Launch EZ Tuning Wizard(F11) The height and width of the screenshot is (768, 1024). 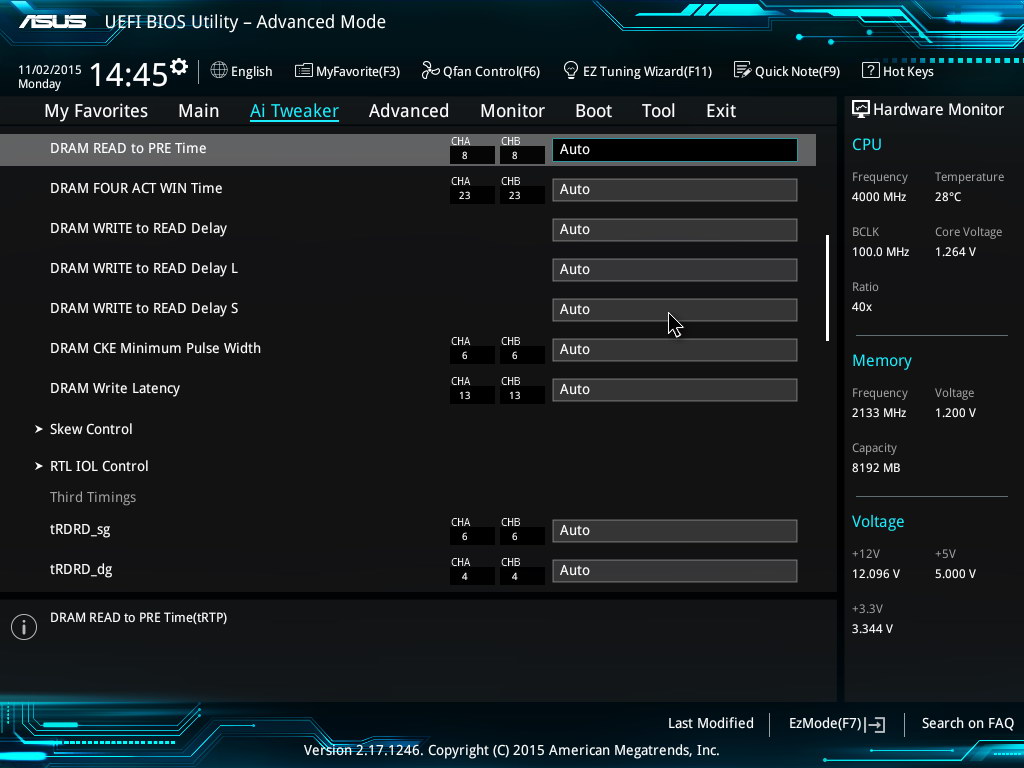click(x=637, y=71)
